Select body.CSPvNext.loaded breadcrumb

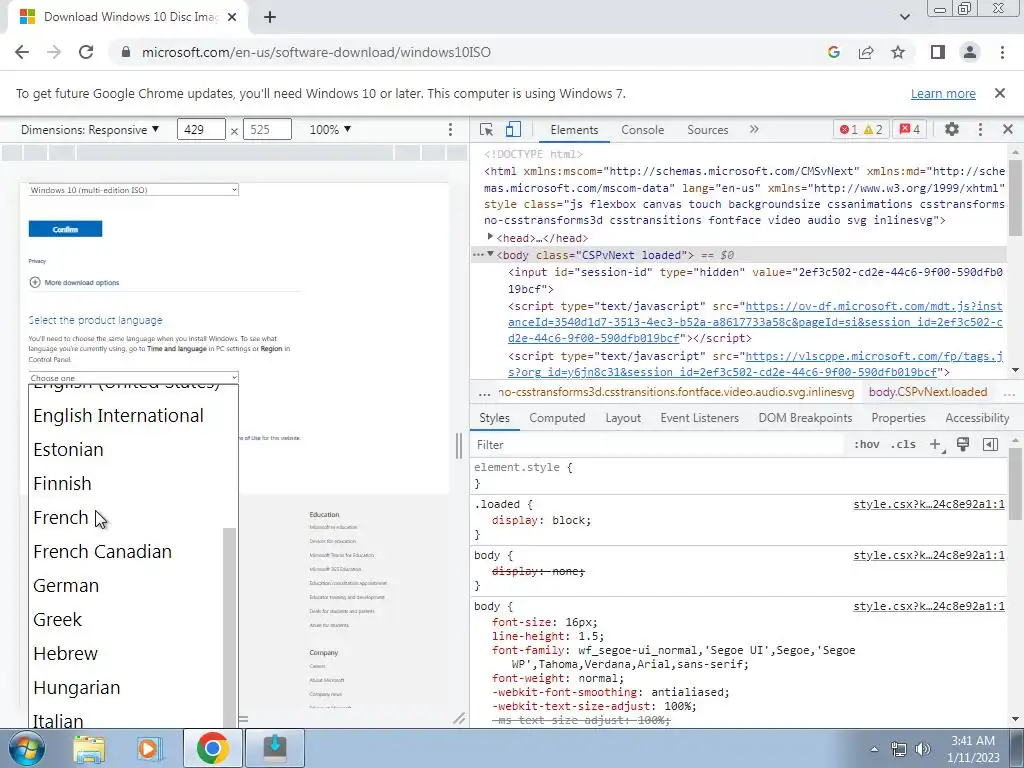pos(928,392)
